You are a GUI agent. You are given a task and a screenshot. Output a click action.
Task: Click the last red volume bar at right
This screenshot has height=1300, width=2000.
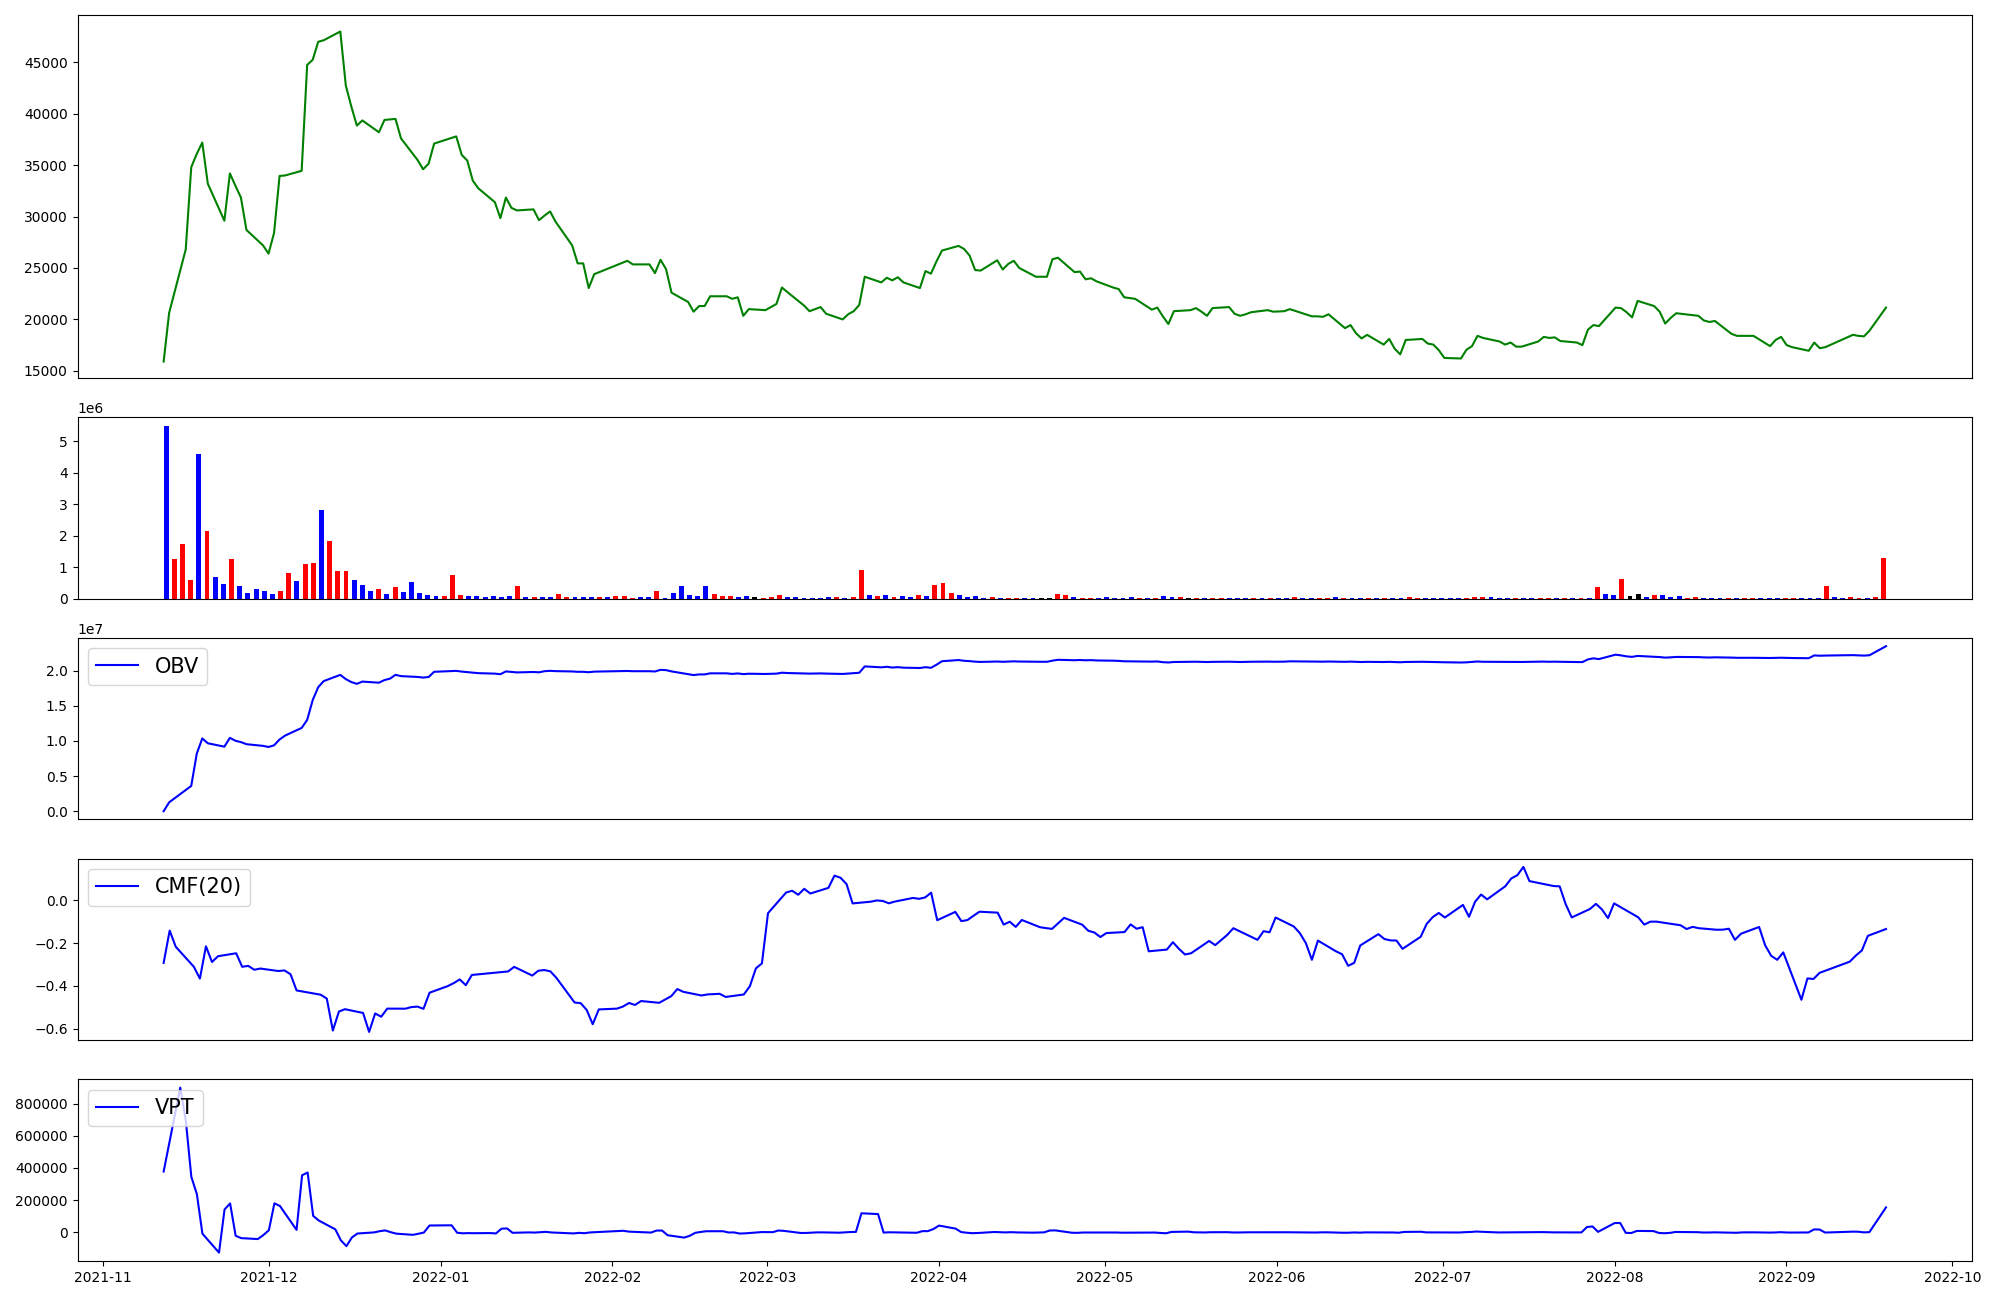[1883, 579]
